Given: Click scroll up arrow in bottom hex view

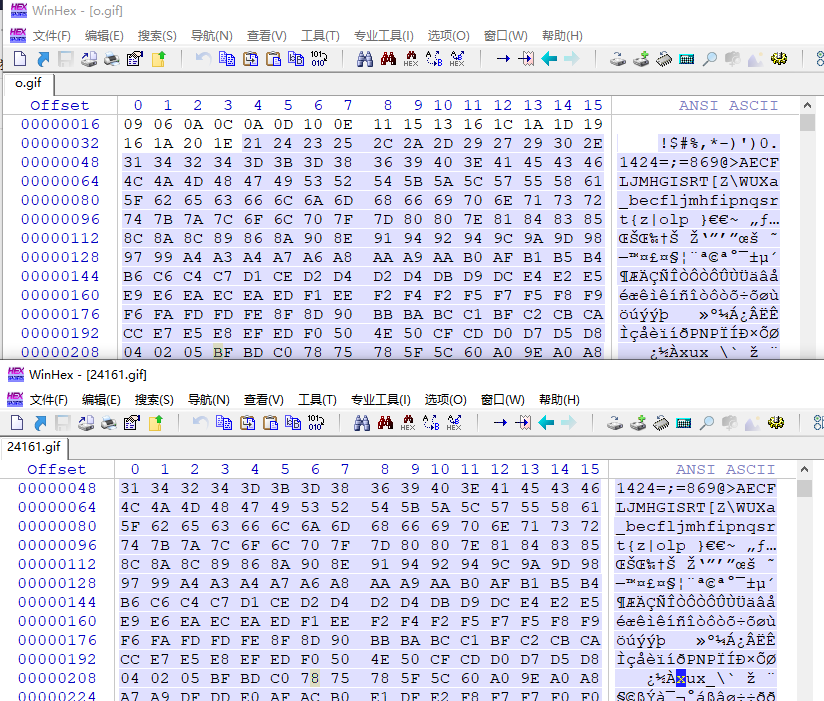Looking at the screenshot, I should (804, 469).
